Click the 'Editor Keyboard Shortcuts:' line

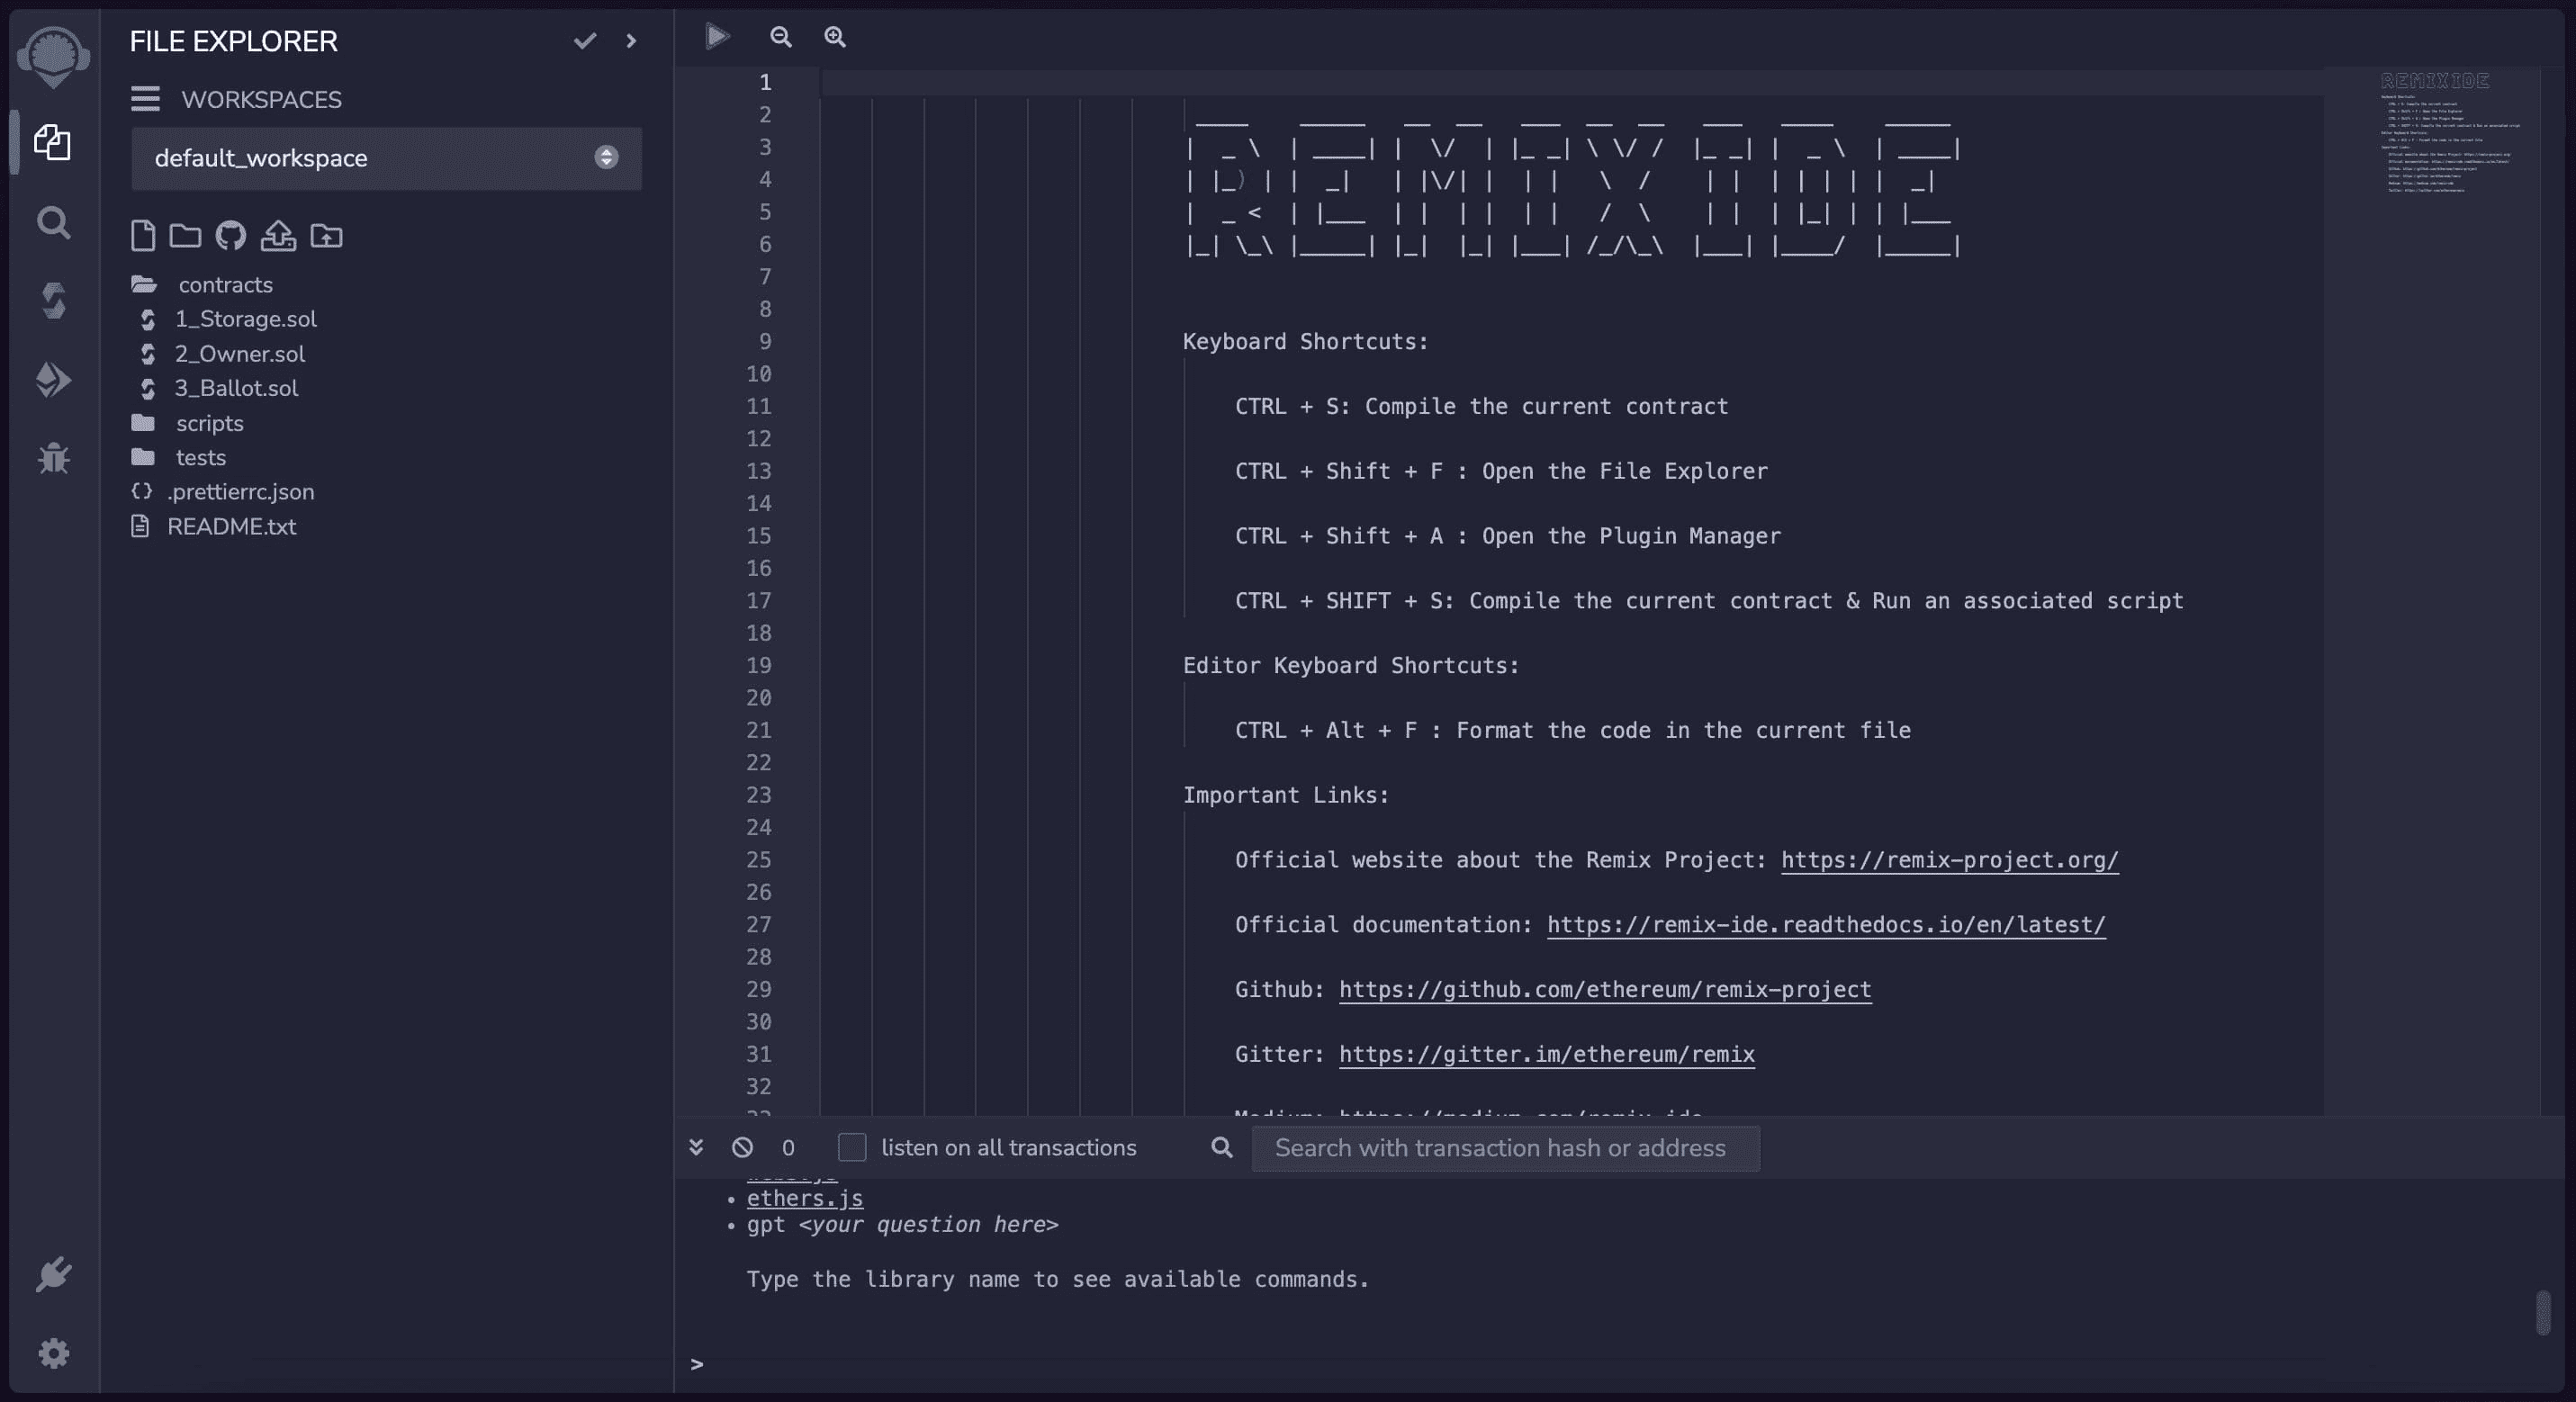(1351, 665)
